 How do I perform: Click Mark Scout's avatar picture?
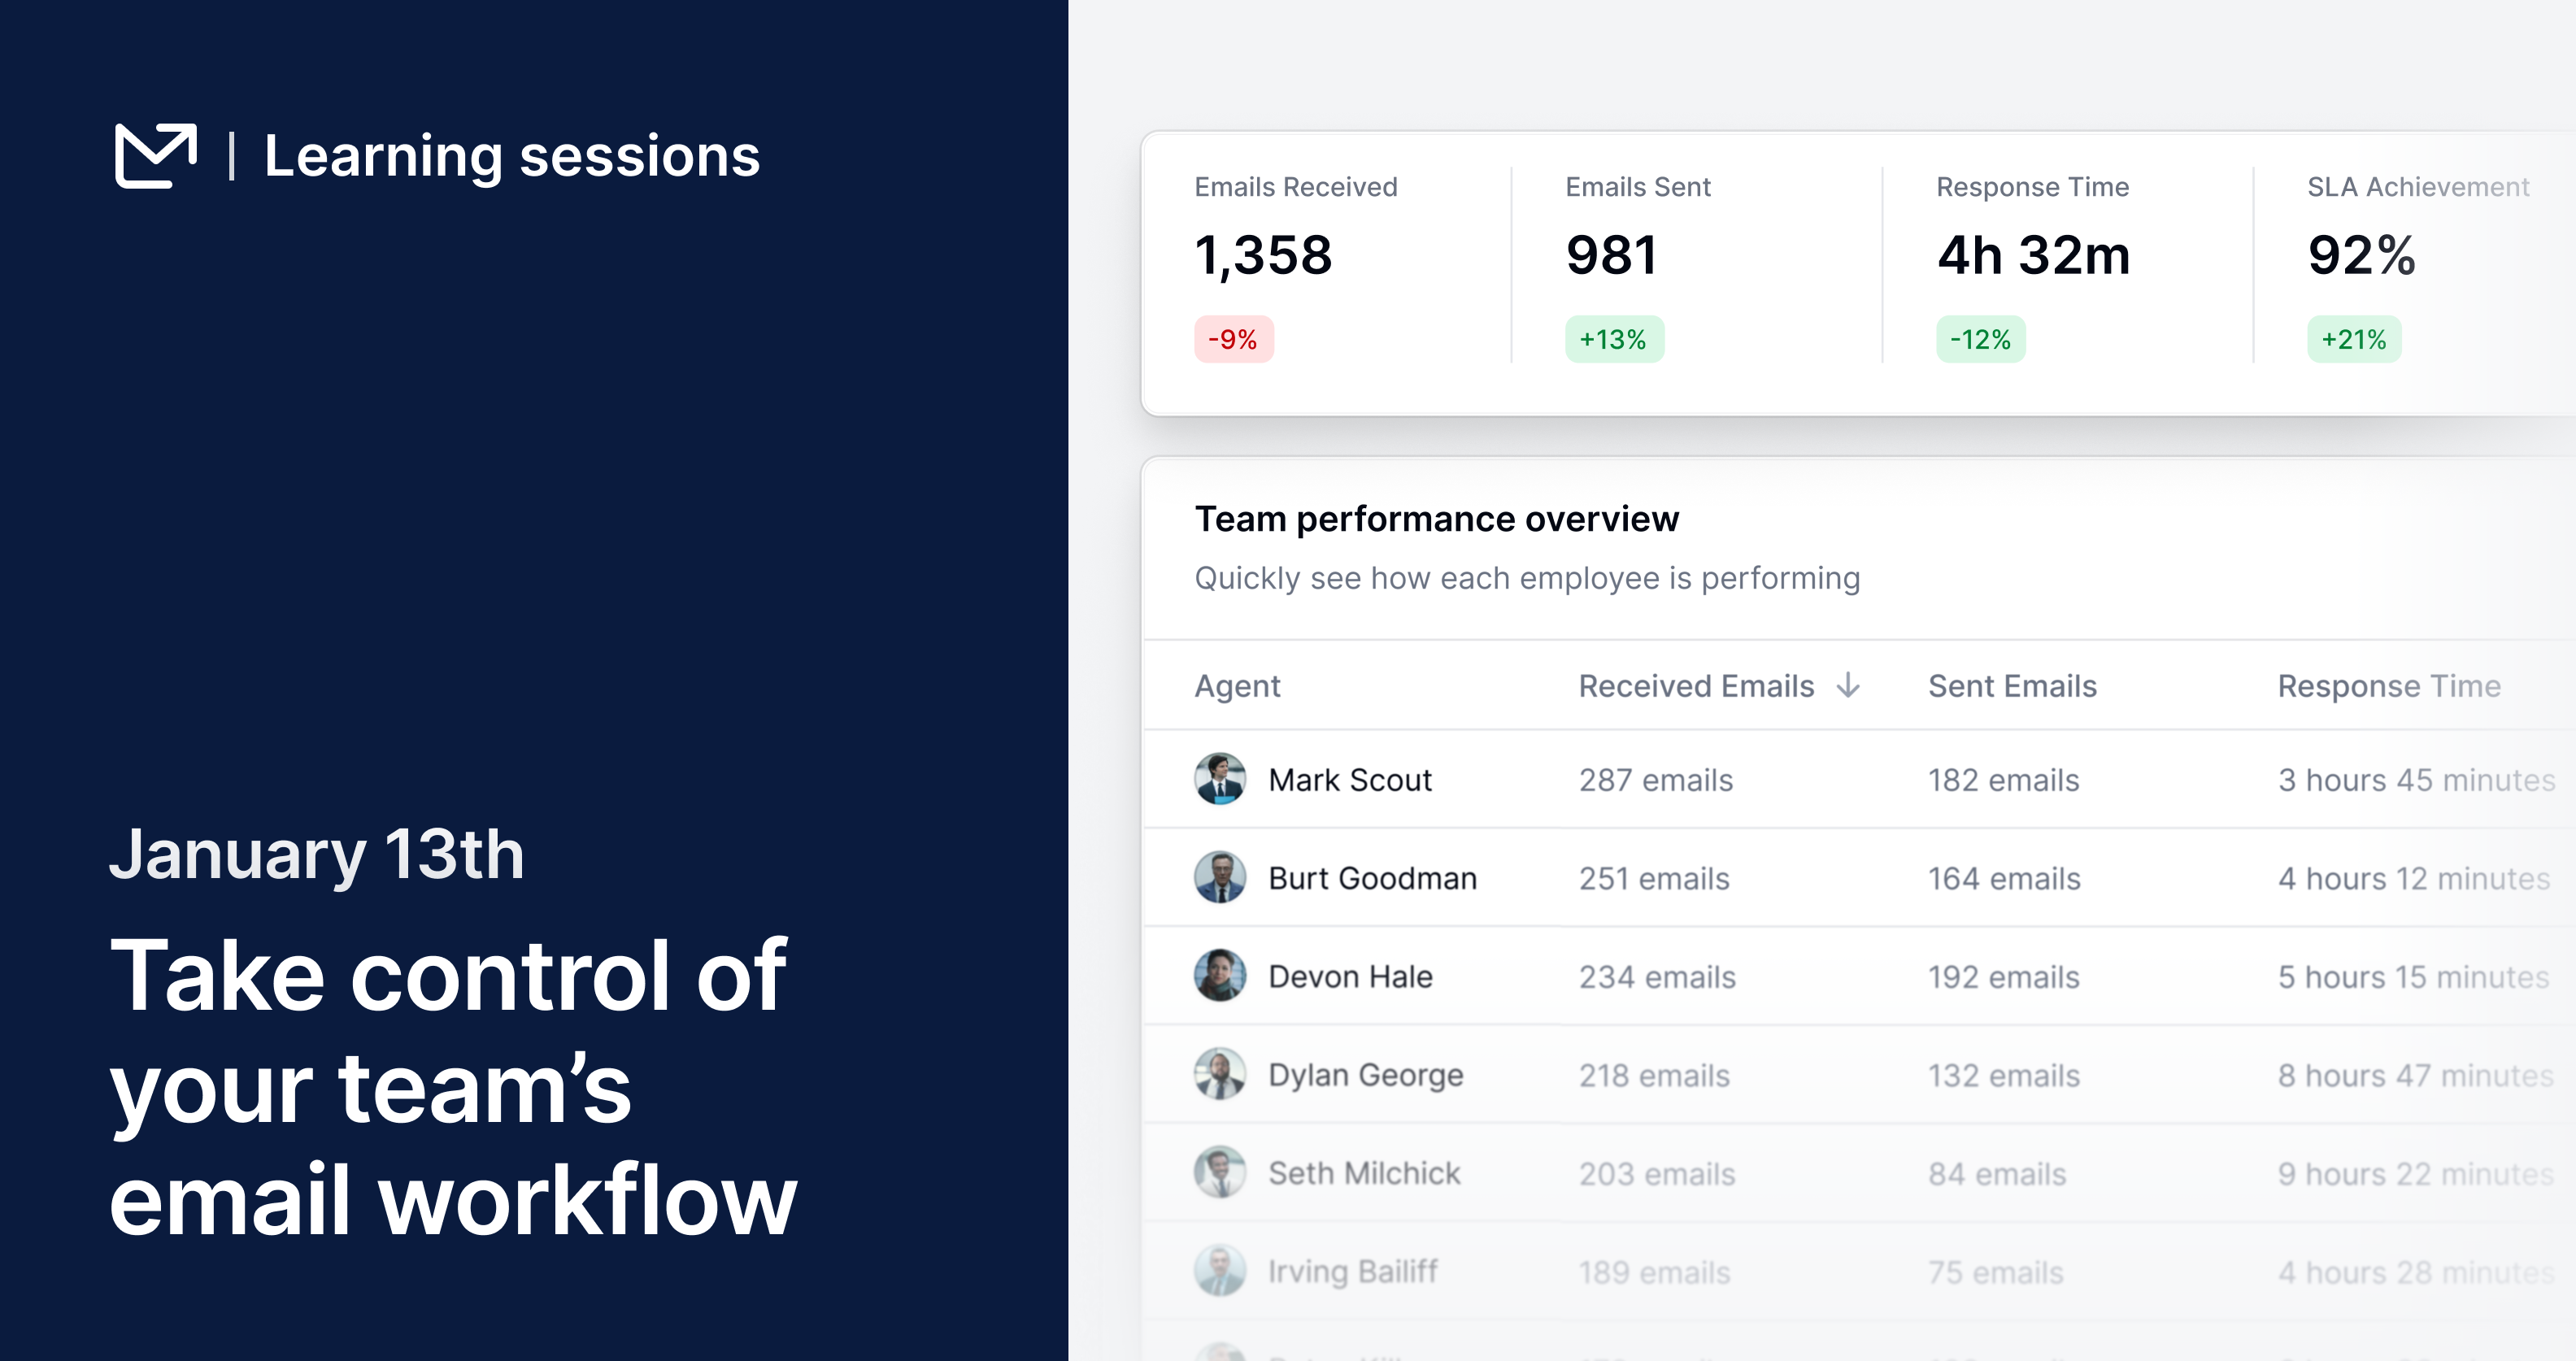[1219, 779]
